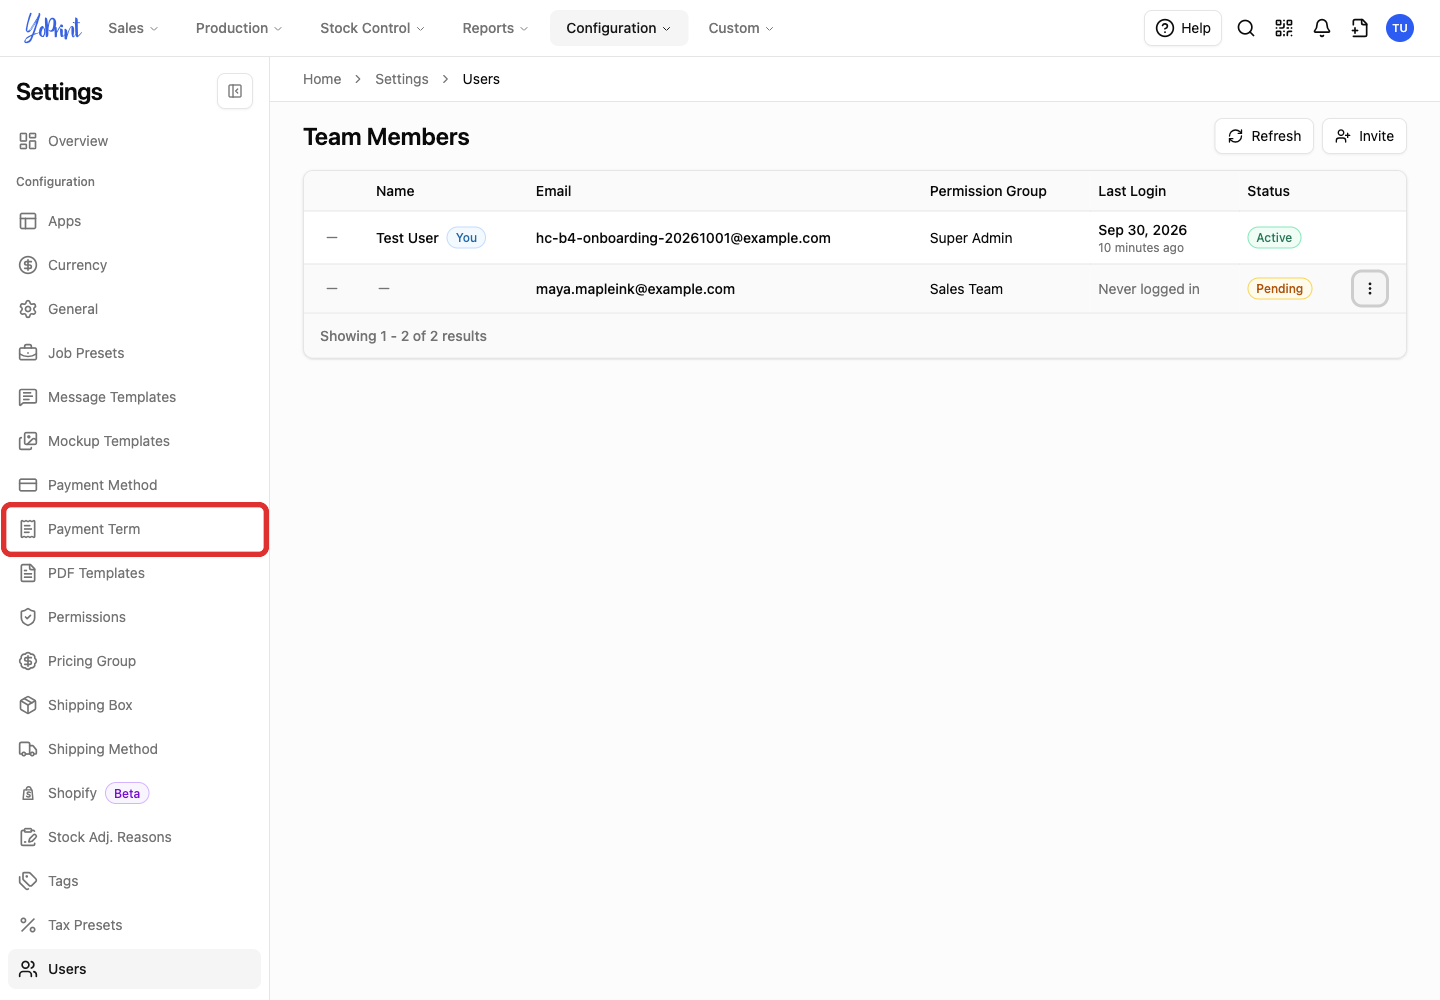The height and width of the screenshot is (1000, 1440).
Task: Click the Mockup Templates icon
Action: click(x=28, y=441)
